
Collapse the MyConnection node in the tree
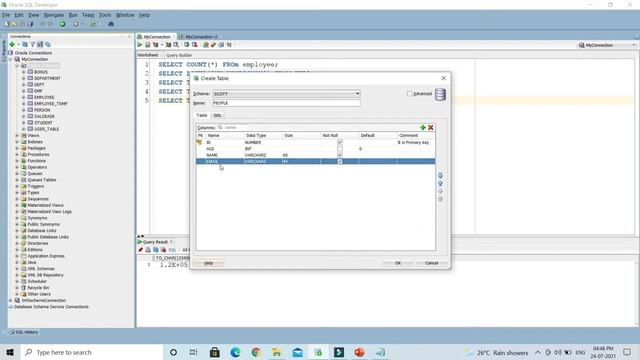coord(11,59)
